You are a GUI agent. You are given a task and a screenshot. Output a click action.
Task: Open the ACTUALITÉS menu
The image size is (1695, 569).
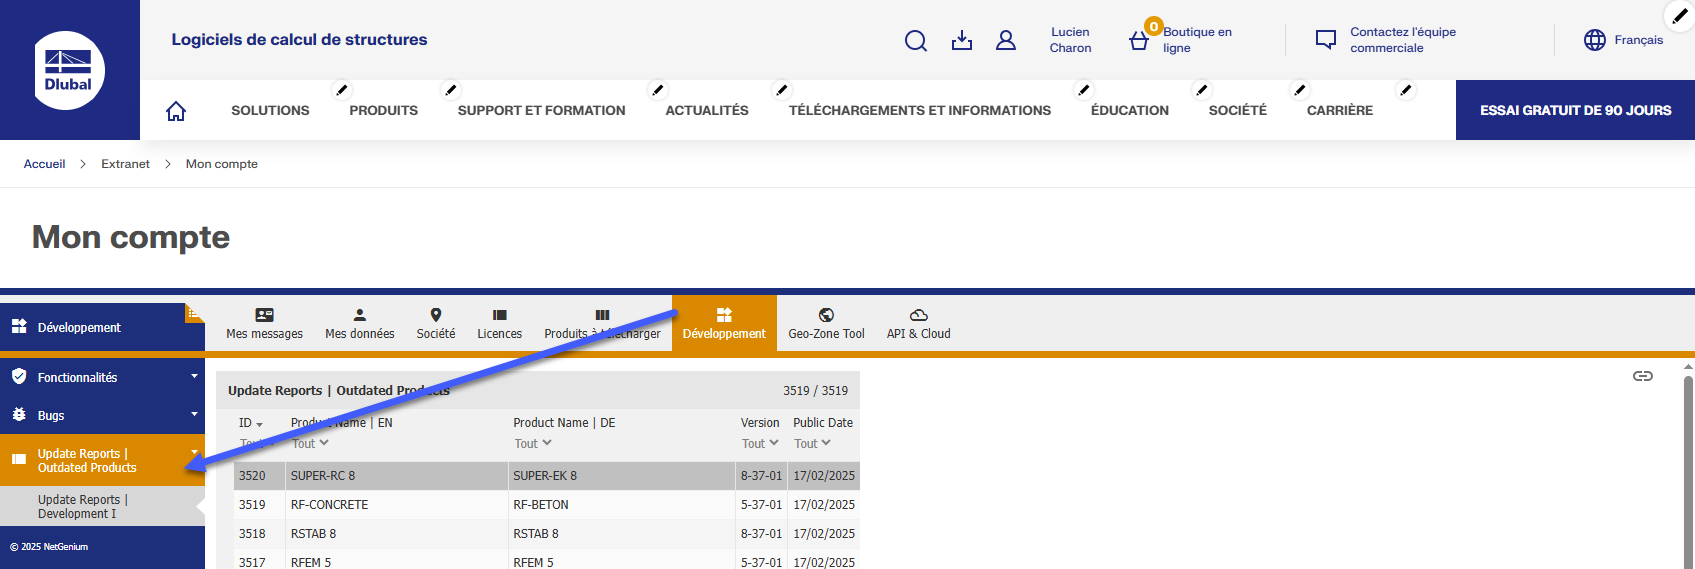point(707,111)
